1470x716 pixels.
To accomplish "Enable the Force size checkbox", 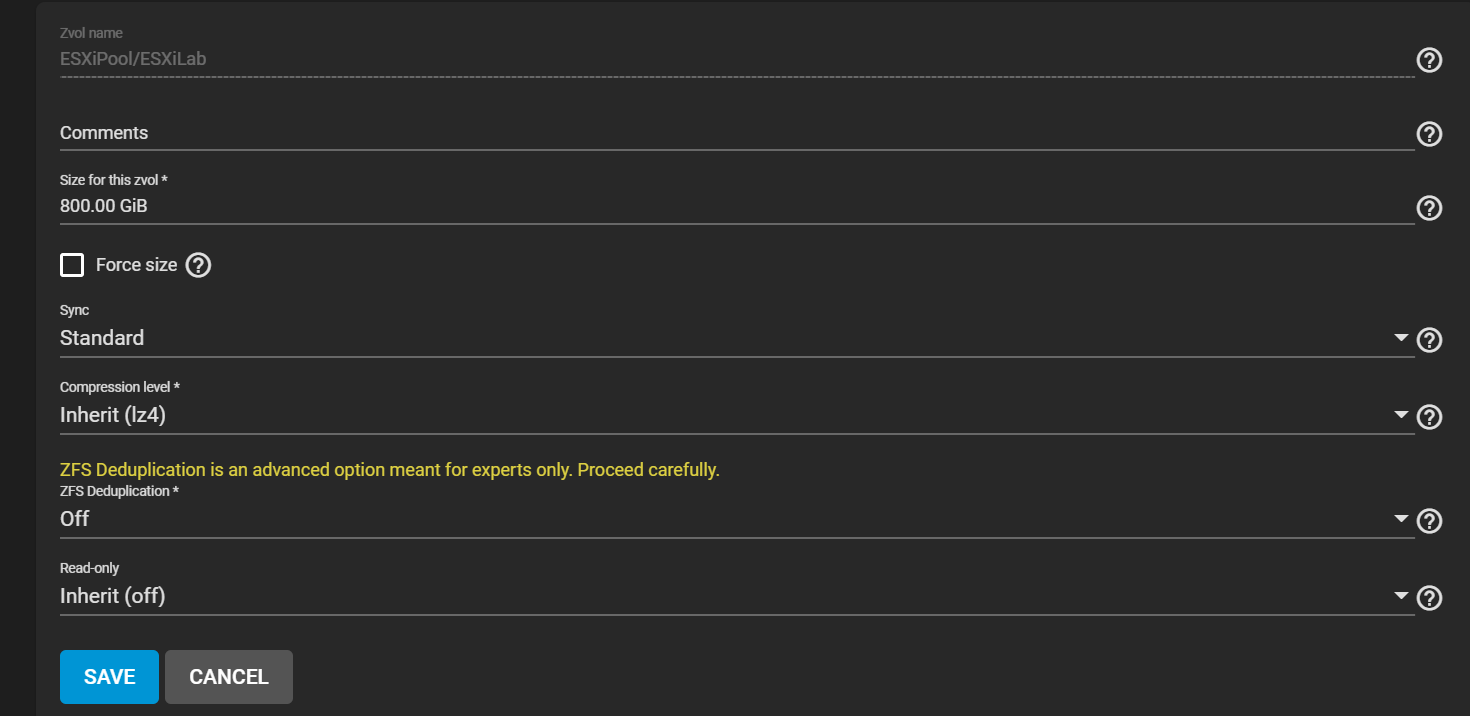I will point(72,265).
